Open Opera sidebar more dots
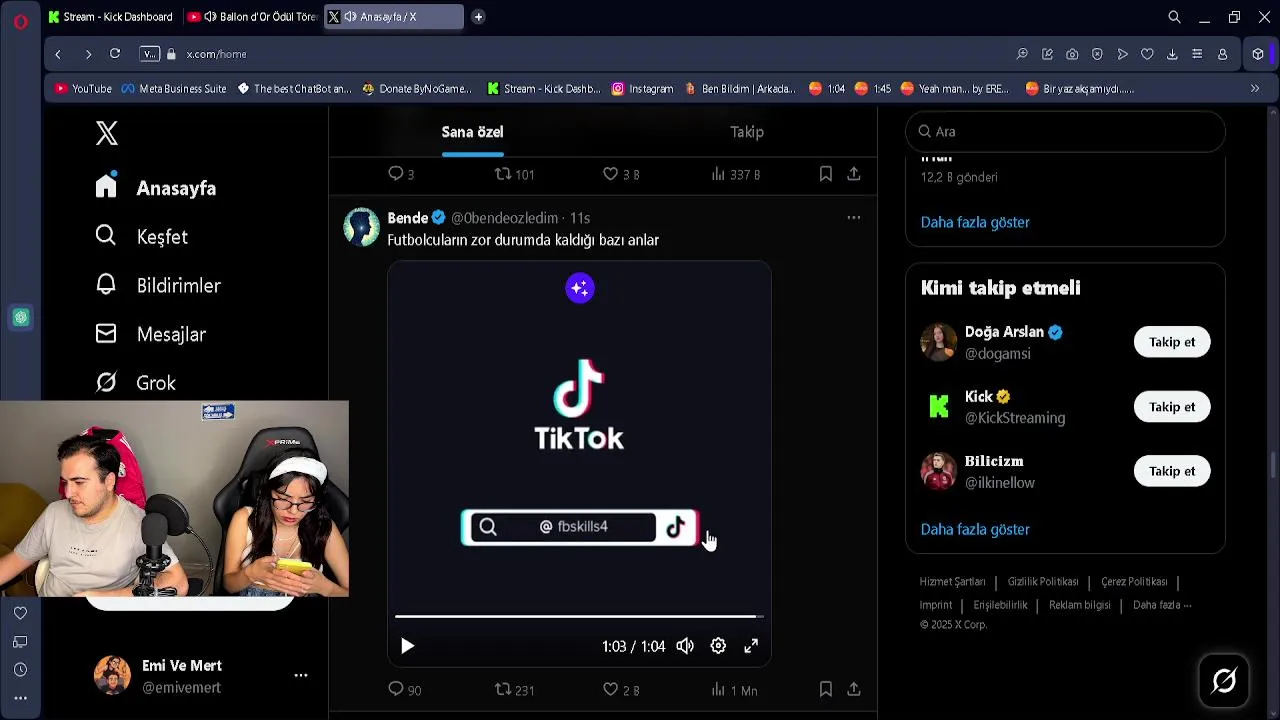This screenshot has height=720, width=1280. tap(20, 698)
